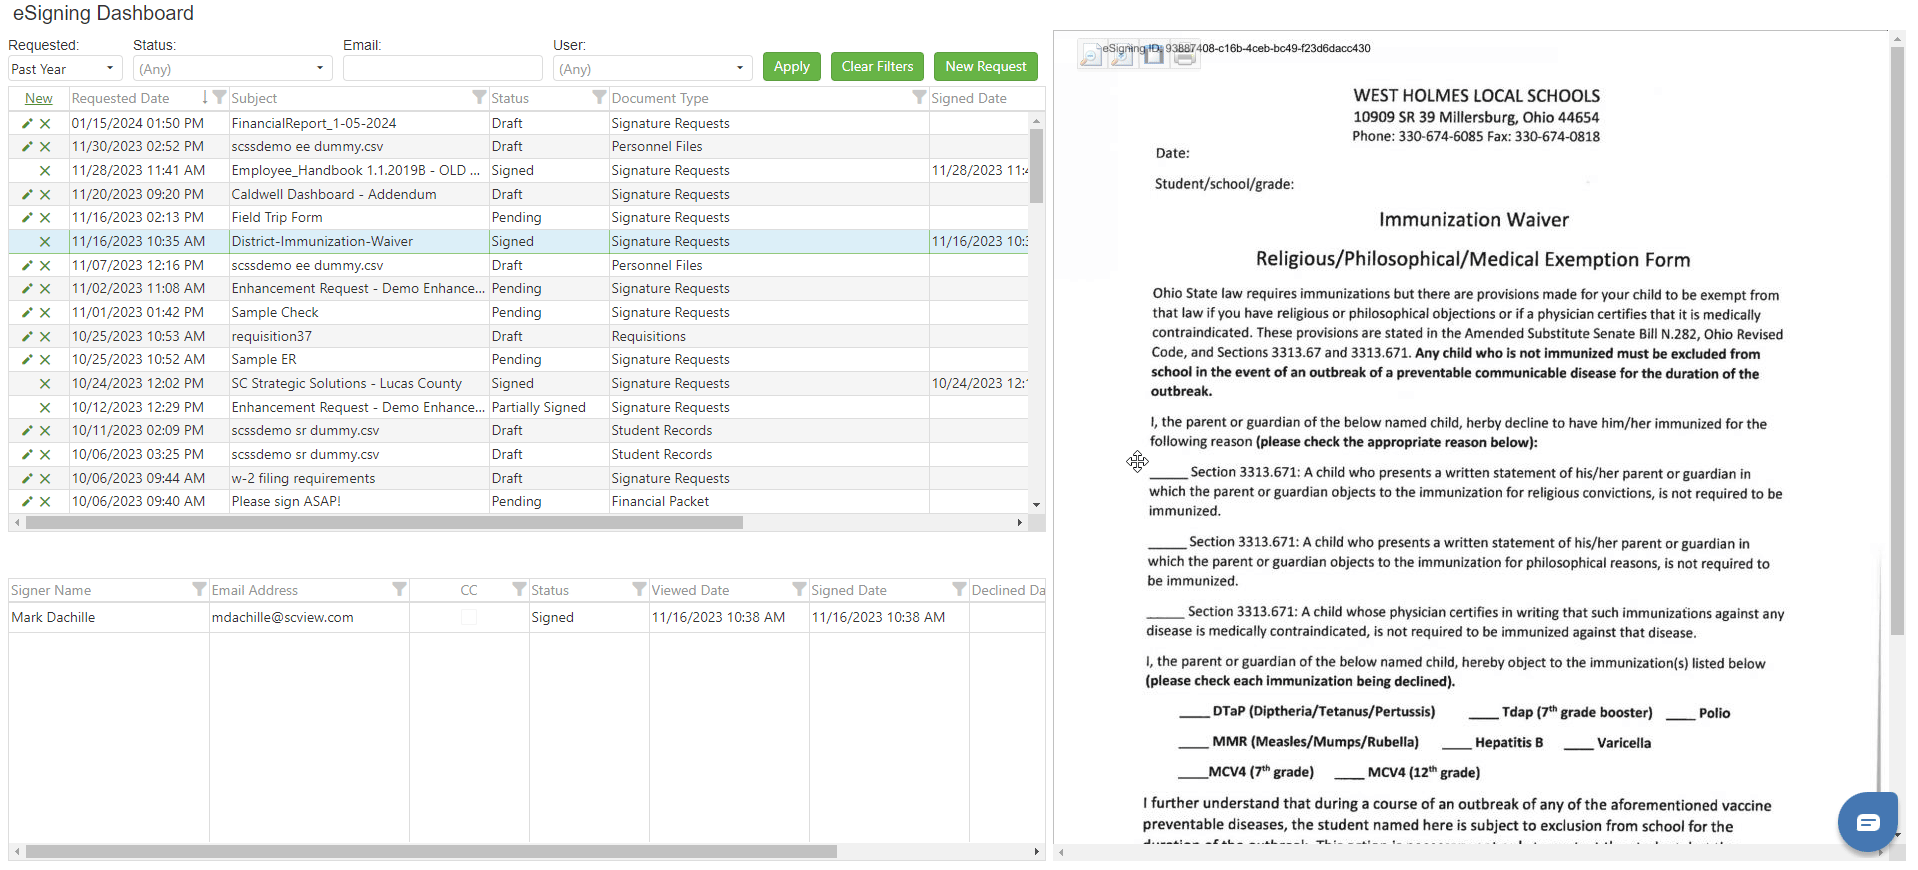Select the 'Enhancement Request' Partially Signed row
The width and height of the screenshot is (1918, 870).
pyautogui.click(x=518, y=407)
